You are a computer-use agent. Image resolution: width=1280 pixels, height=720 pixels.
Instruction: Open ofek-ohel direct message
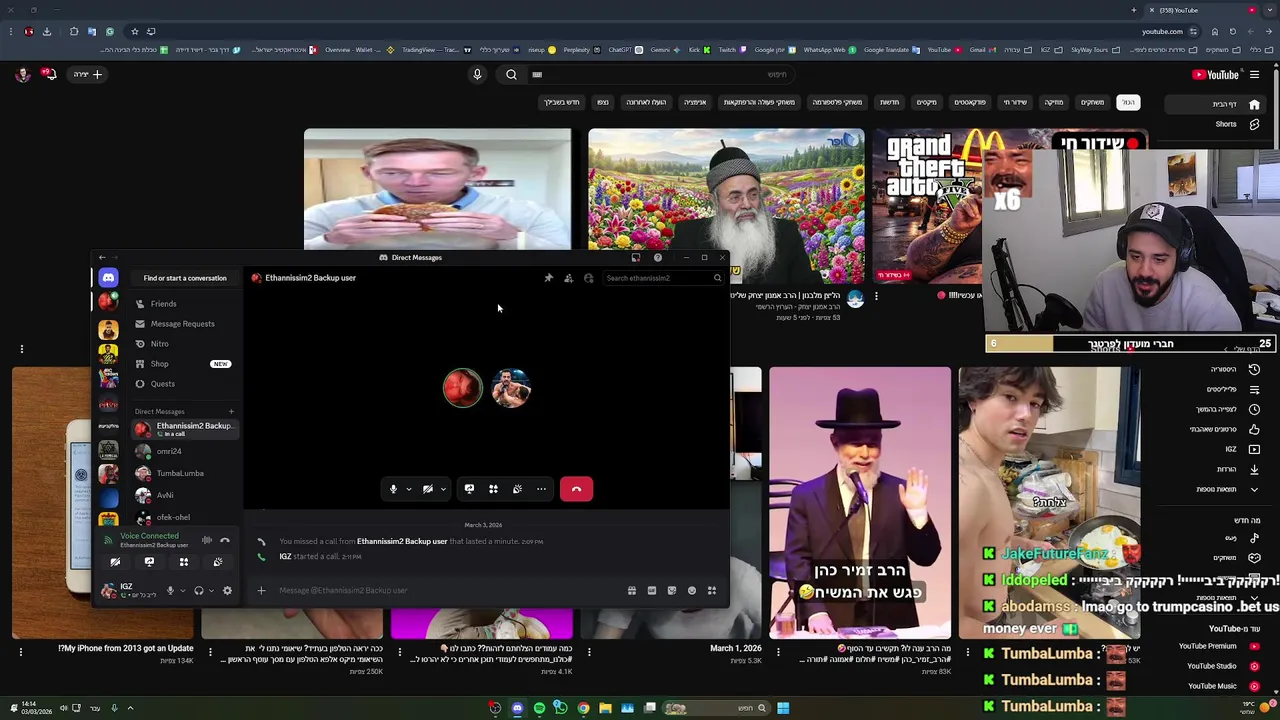[x=186, y=517]
